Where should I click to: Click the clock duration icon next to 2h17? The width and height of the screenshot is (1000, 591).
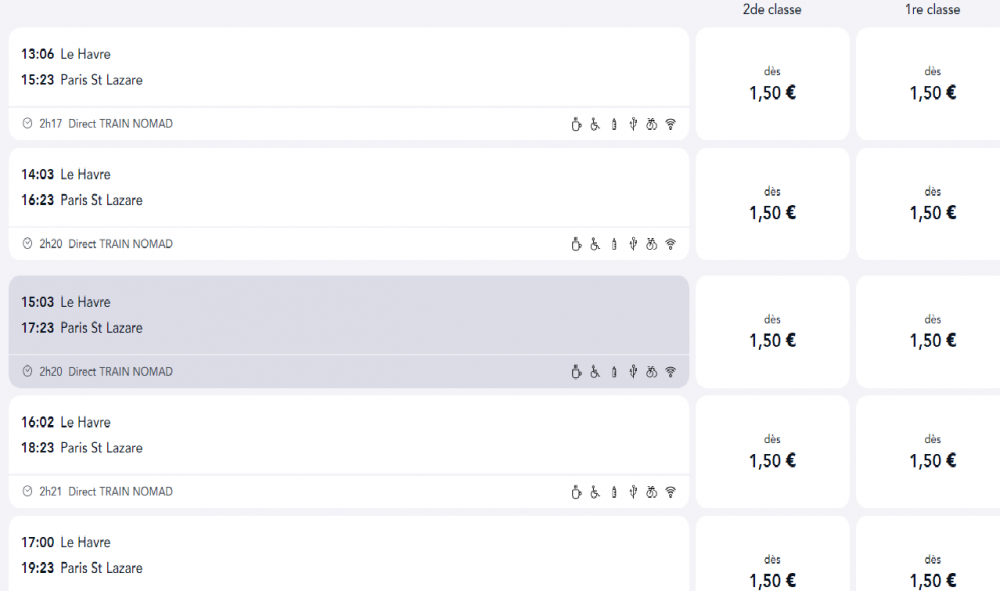(x=27, y=124)
